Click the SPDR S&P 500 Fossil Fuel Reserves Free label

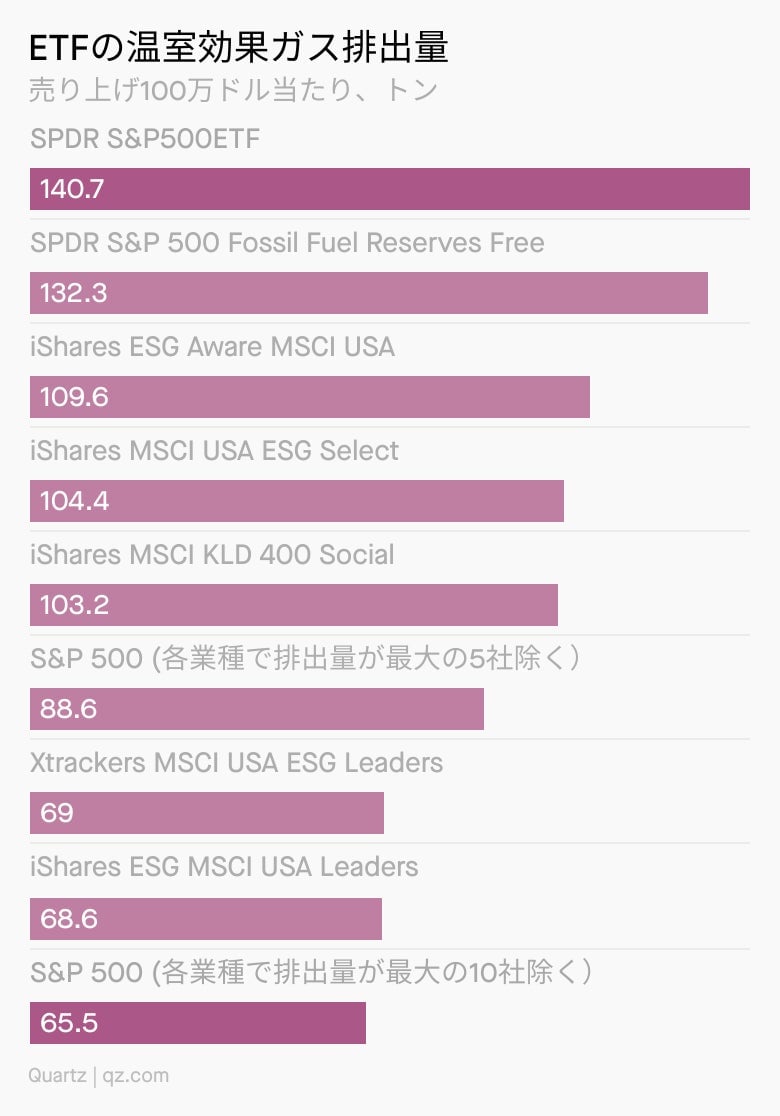287,243
